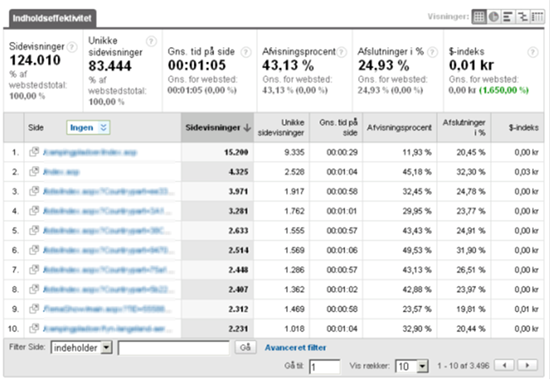
Task: Open row 1 page in new window icon
Action: click(x=34, y=152)
